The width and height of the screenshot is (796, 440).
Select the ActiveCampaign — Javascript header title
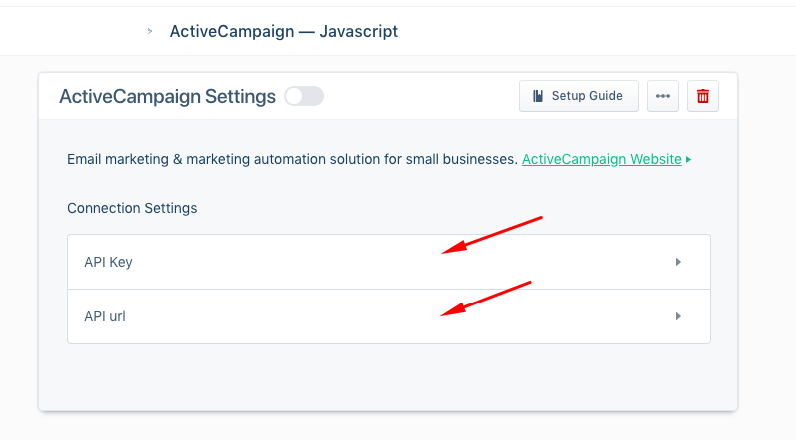[x=283, y=31]
